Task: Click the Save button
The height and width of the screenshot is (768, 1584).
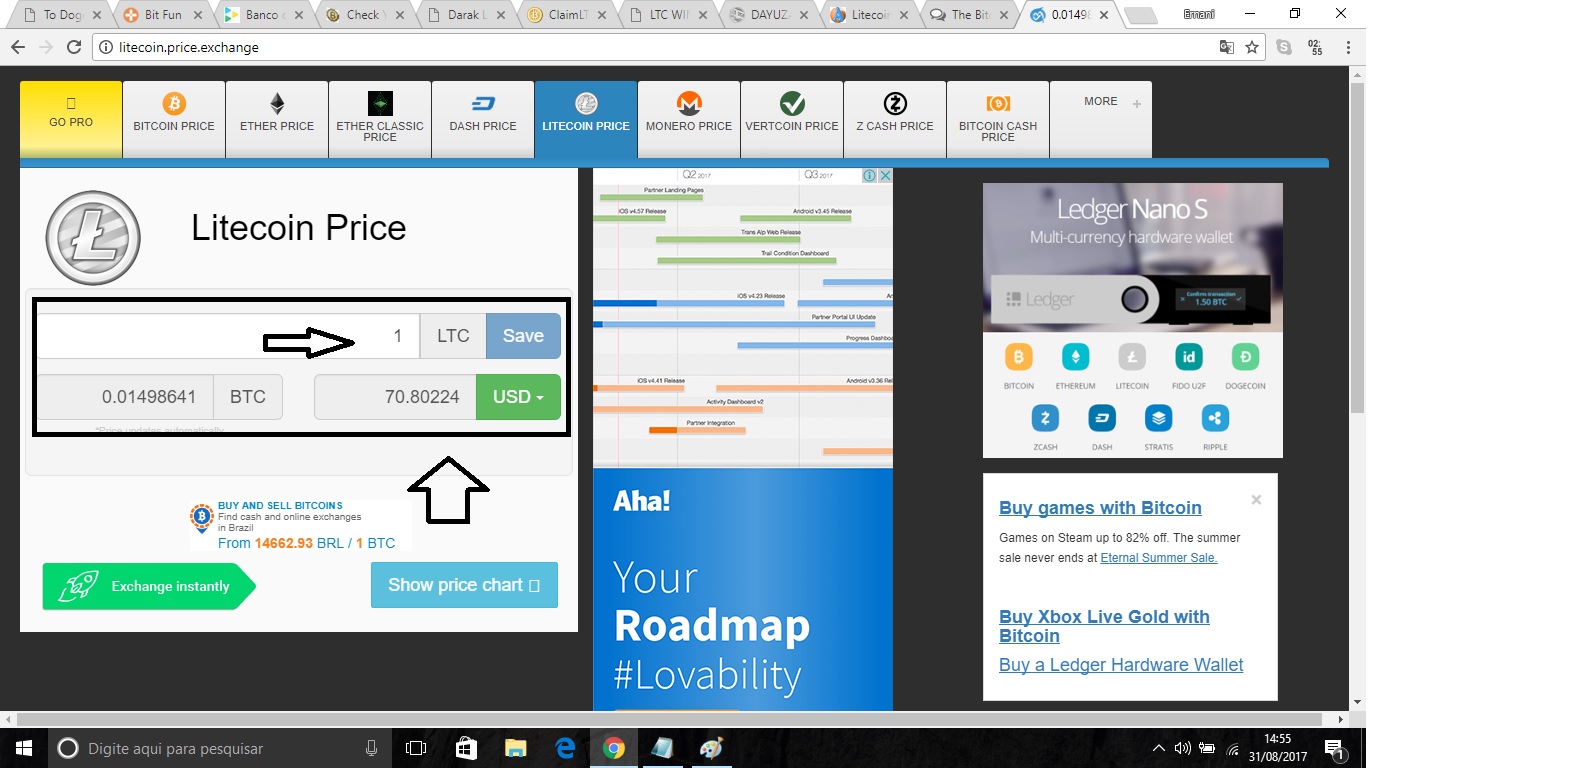Action: [x=523, y=336]
